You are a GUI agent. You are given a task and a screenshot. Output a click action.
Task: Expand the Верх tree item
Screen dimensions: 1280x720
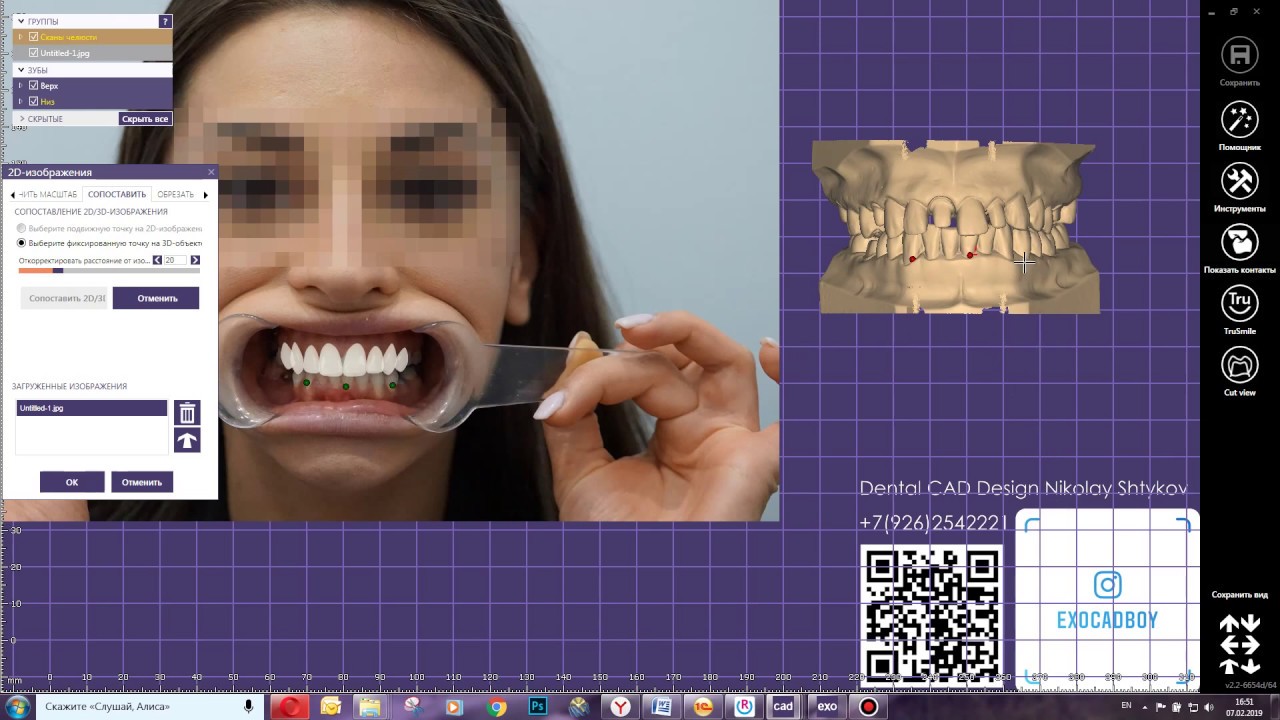point(20,86)
